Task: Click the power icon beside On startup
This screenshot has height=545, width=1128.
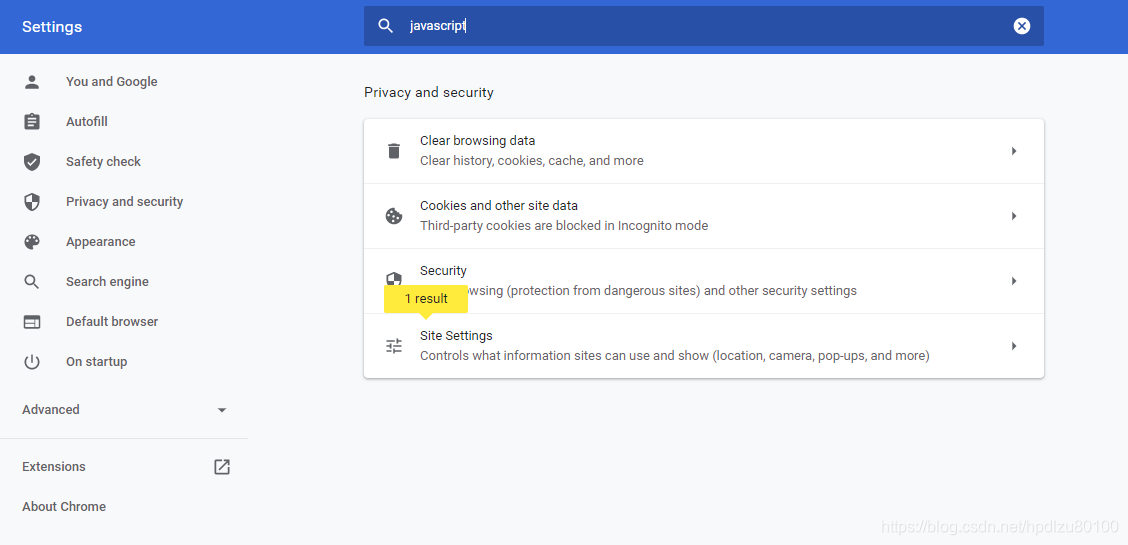Action: click(32, 362)
